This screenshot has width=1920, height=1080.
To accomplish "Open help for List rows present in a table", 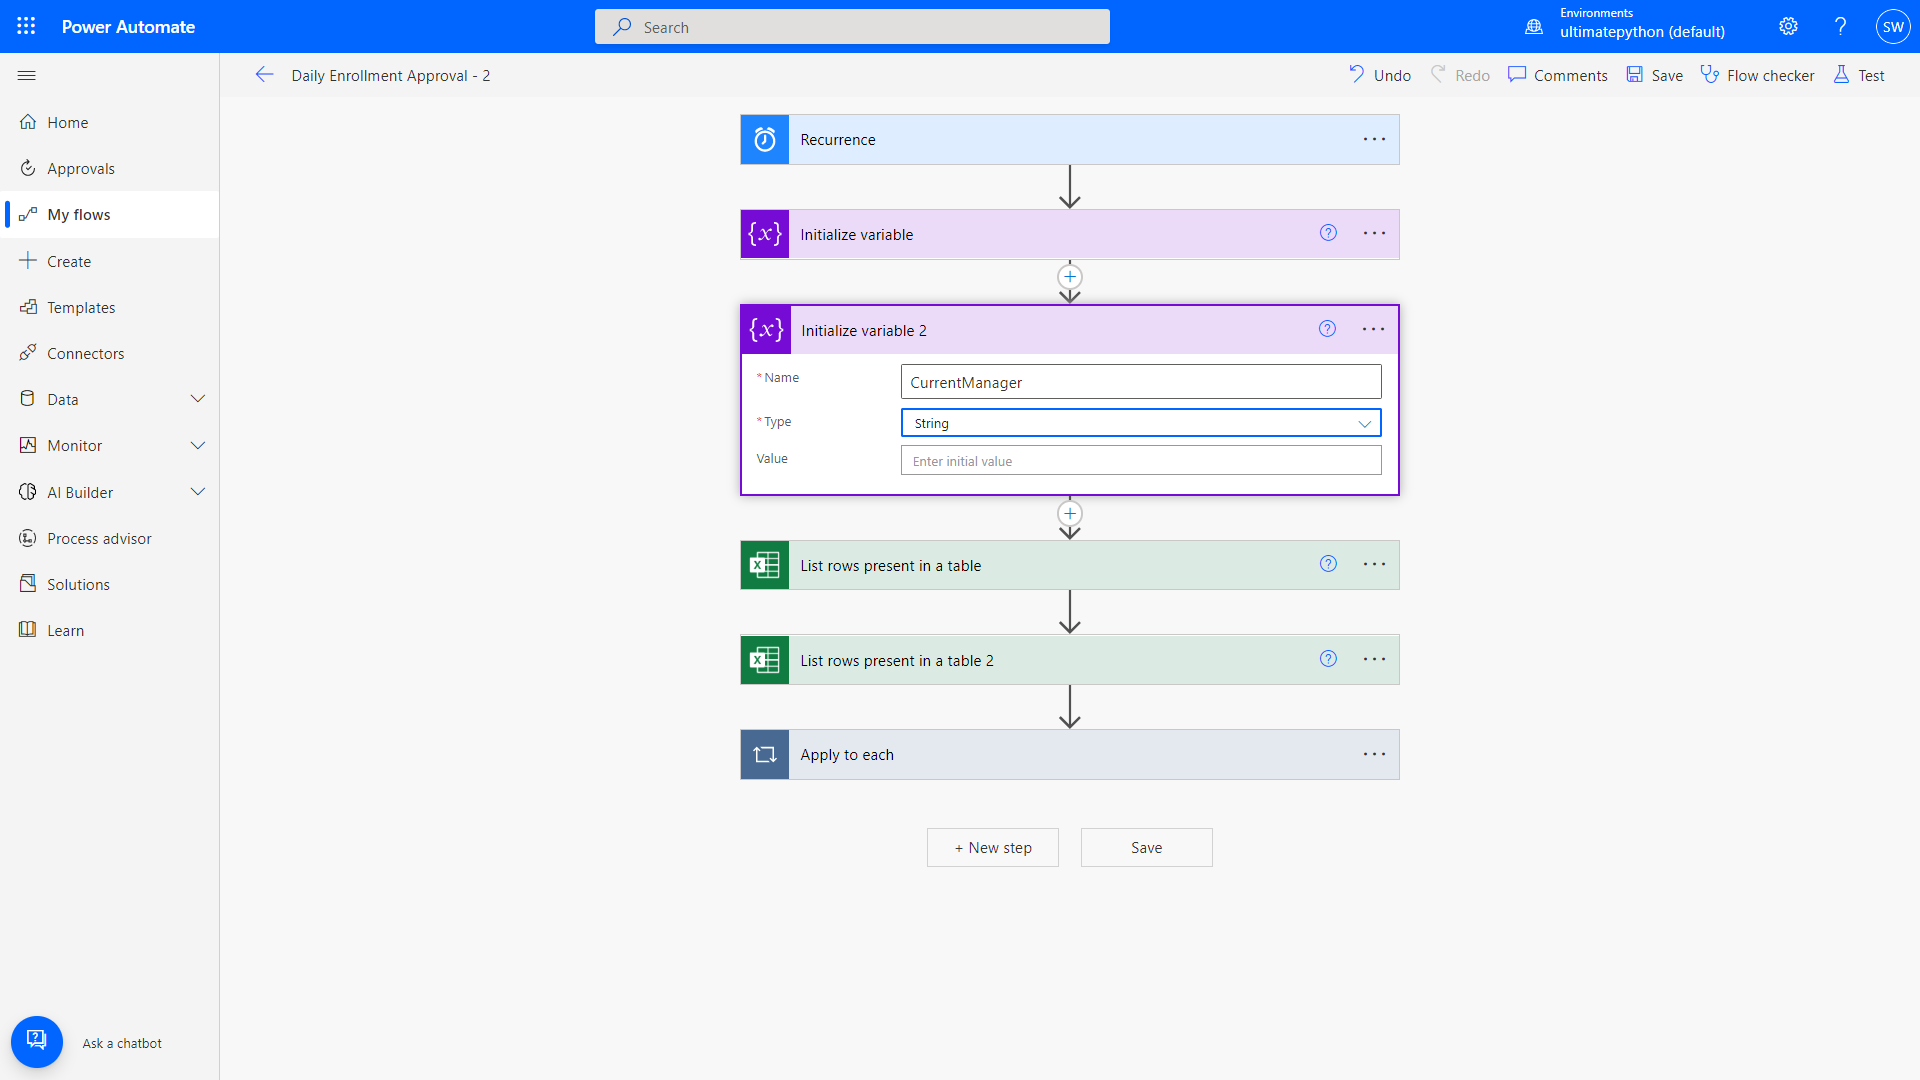I will pyautogui.click(x=1328, y=564).
